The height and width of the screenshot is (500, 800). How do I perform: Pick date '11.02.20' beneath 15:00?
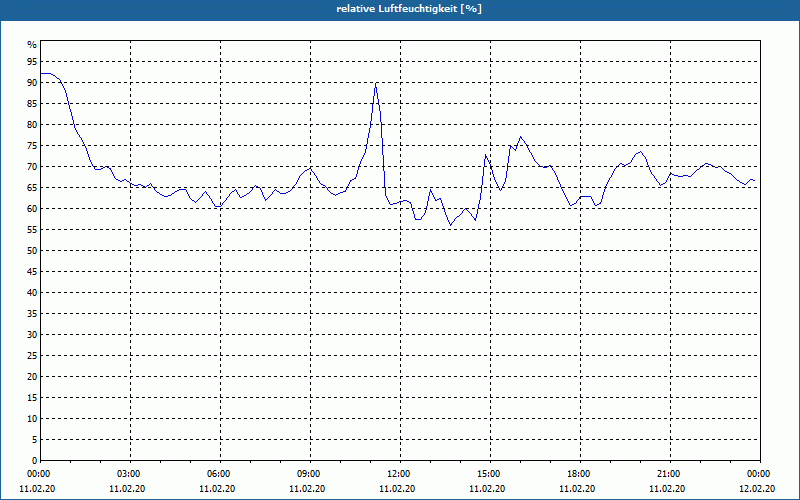pos(487,489)
